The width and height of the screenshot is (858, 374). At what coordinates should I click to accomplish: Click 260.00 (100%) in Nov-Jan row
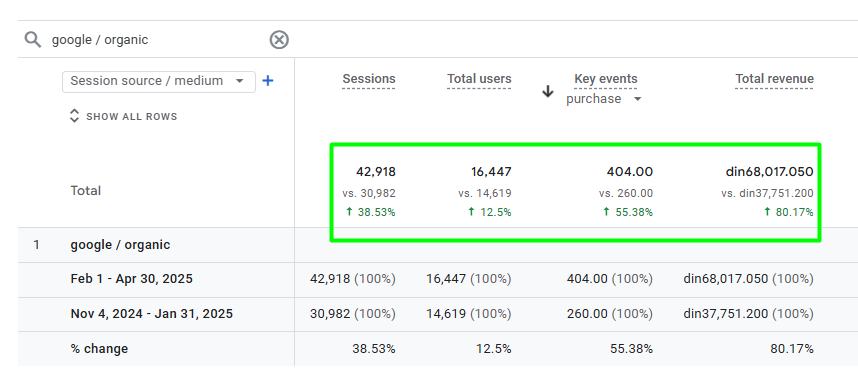(610, 314)
